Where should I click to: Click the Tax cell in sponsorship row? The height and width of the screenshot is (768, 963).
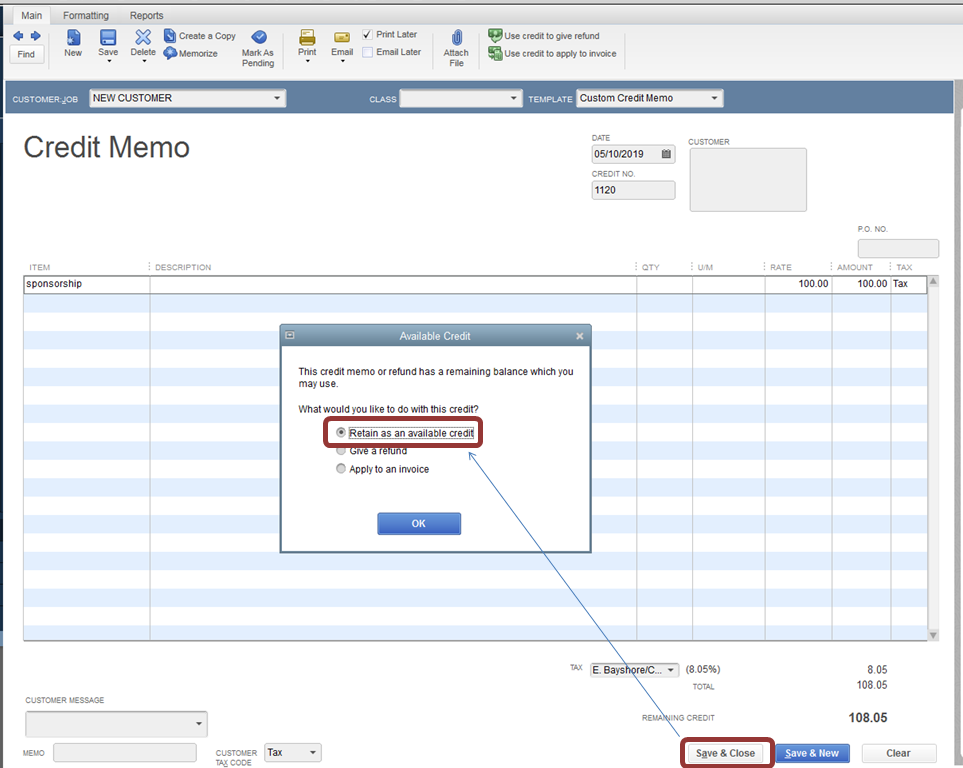pos(908,284)
